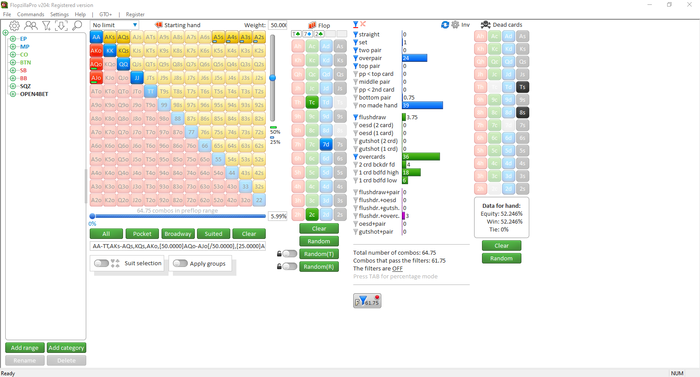Click the Weight value input field
700x377 pixels.
[x=278, y=25]
